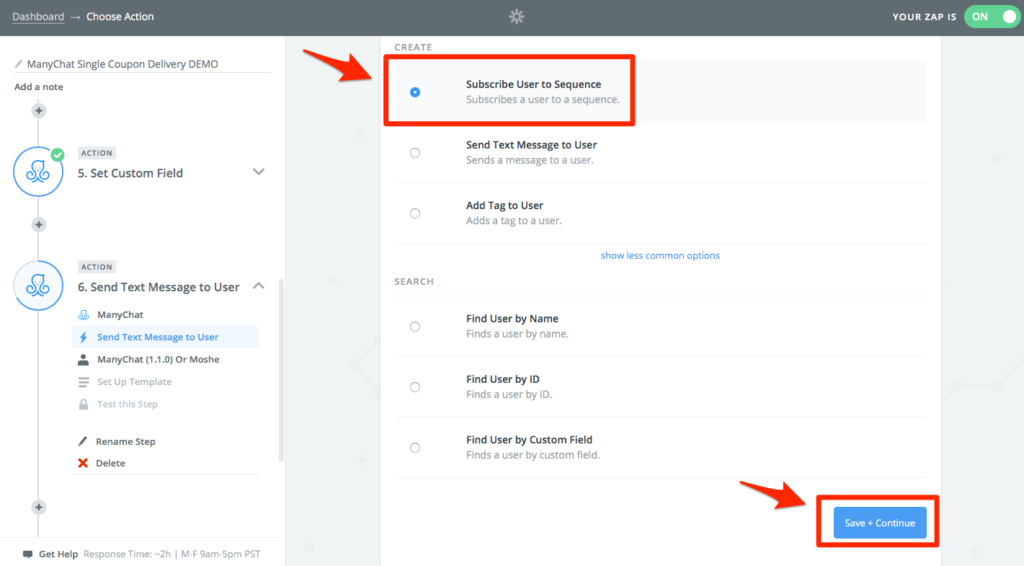Add a step above Set Custom Field
Viewport: 1024px width, 566px height.
[39, 110]
